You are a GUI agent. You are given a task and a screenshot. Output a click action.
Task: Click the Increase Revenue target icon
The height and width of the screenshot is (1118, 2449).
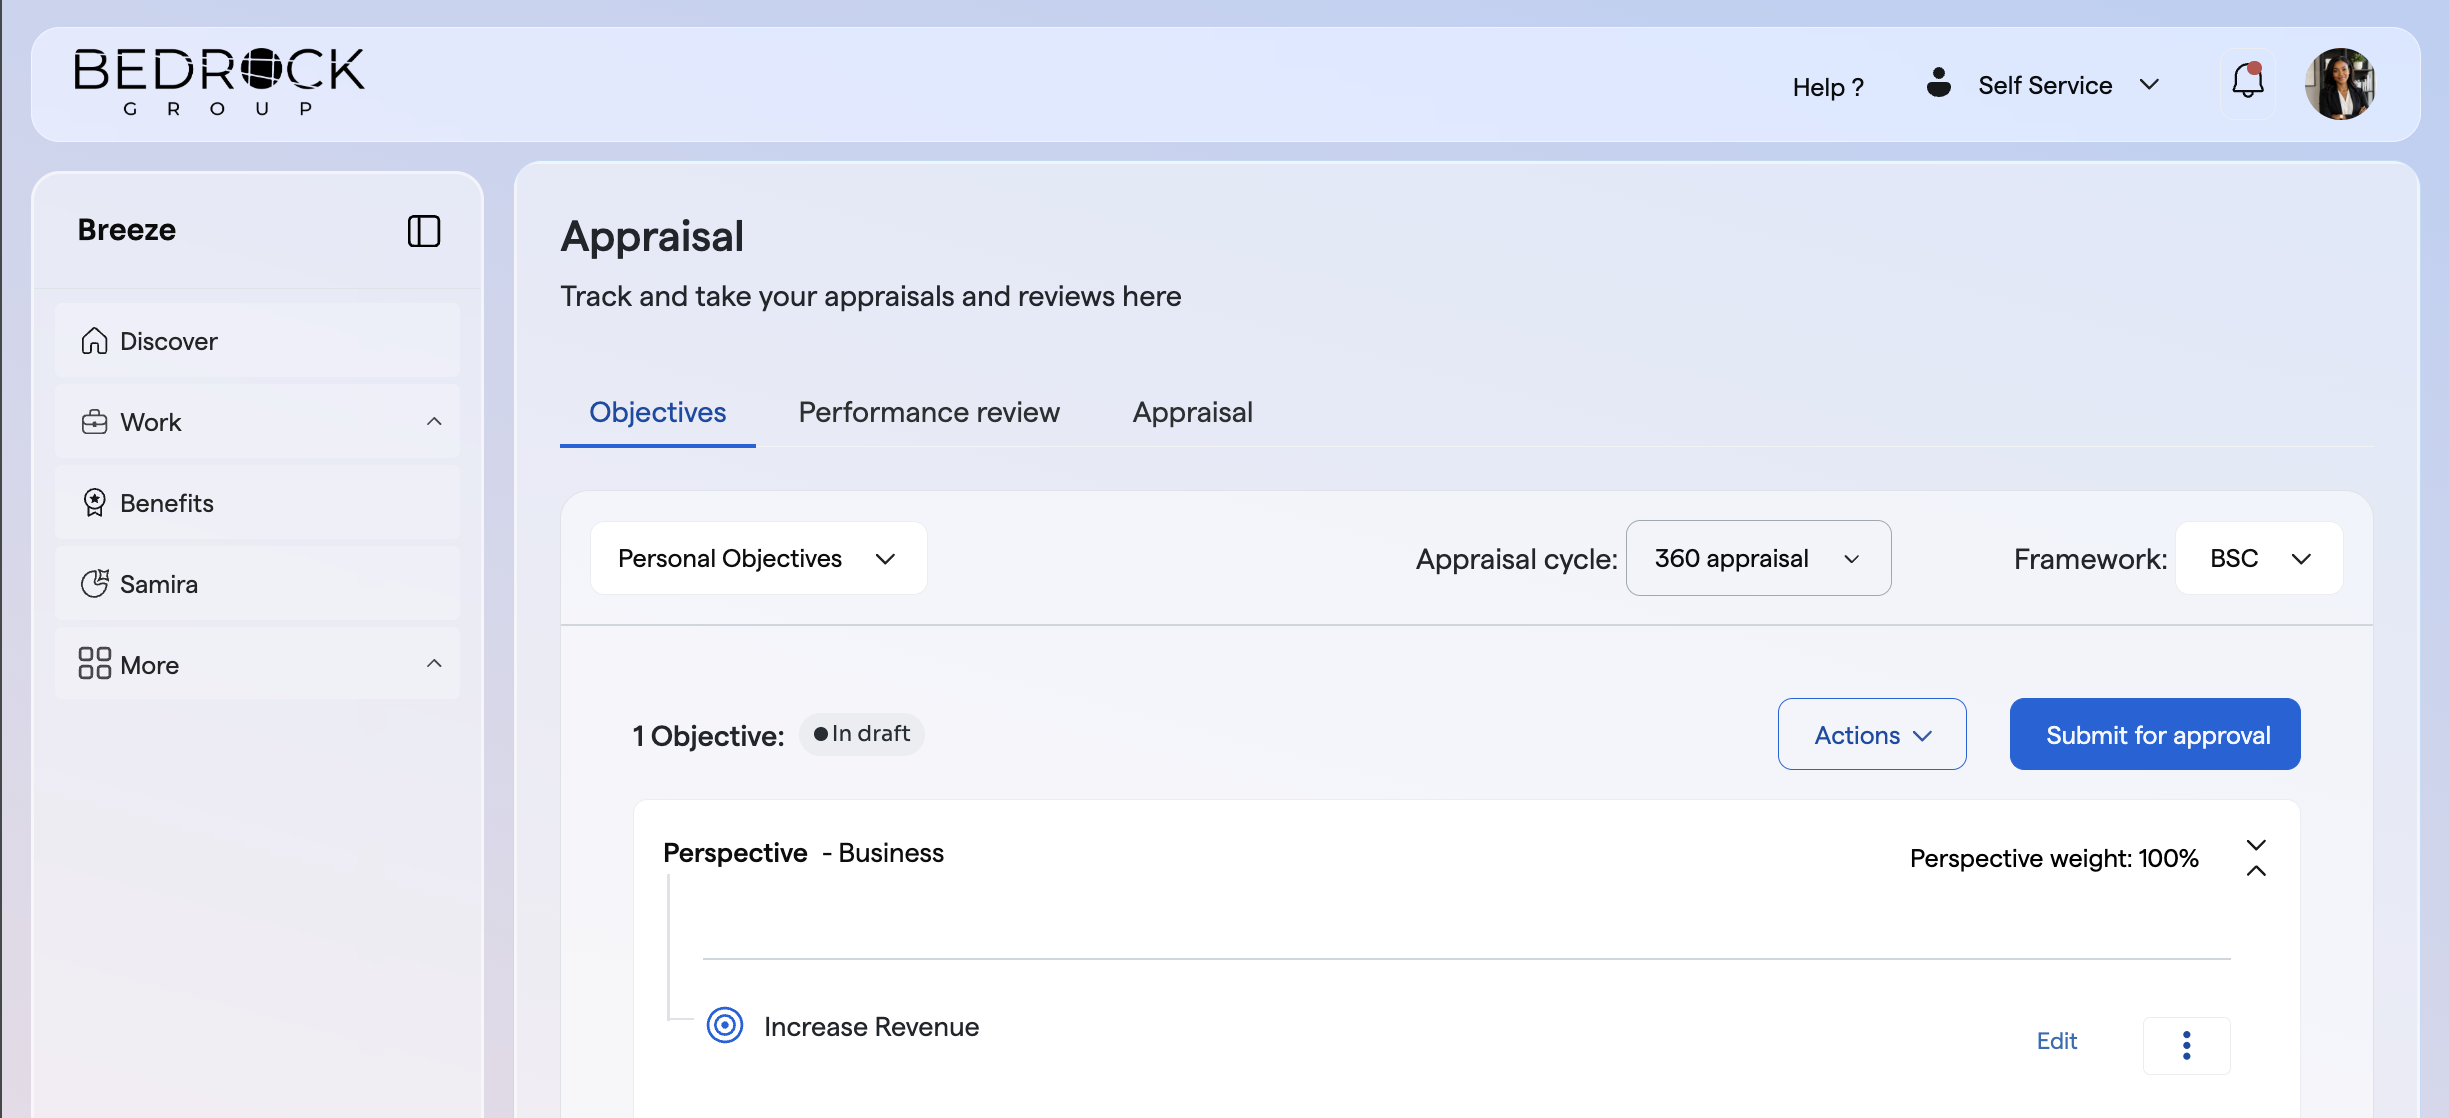coord(725,1025)
